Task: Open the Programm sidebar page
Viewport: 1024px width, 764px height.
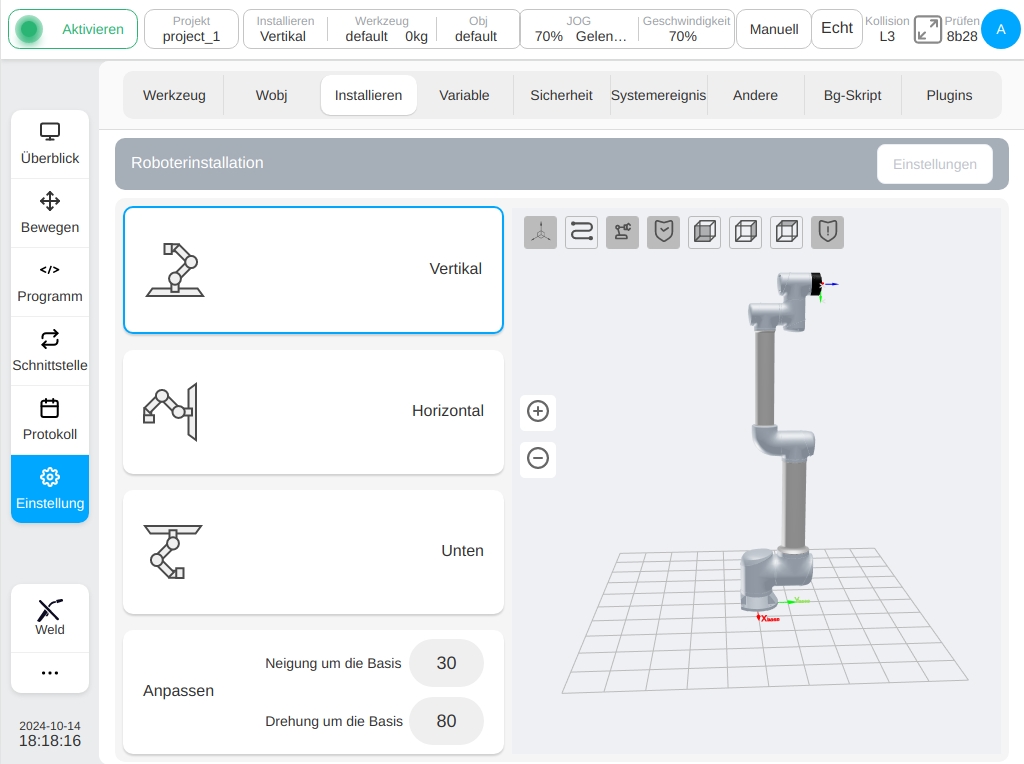Action: (x=50, y=282)
